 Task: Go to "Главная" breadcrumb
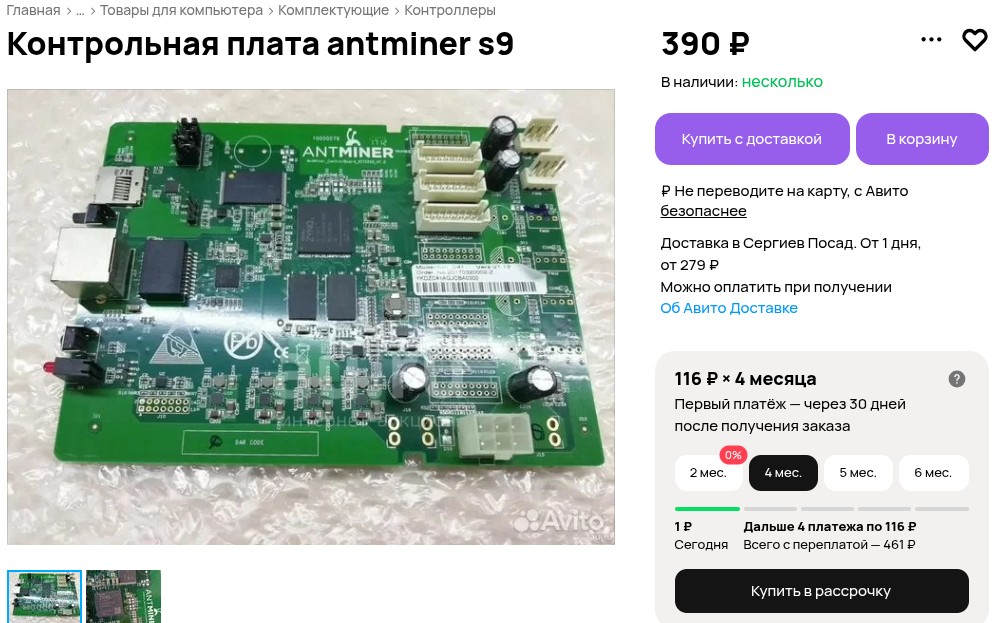34,10
